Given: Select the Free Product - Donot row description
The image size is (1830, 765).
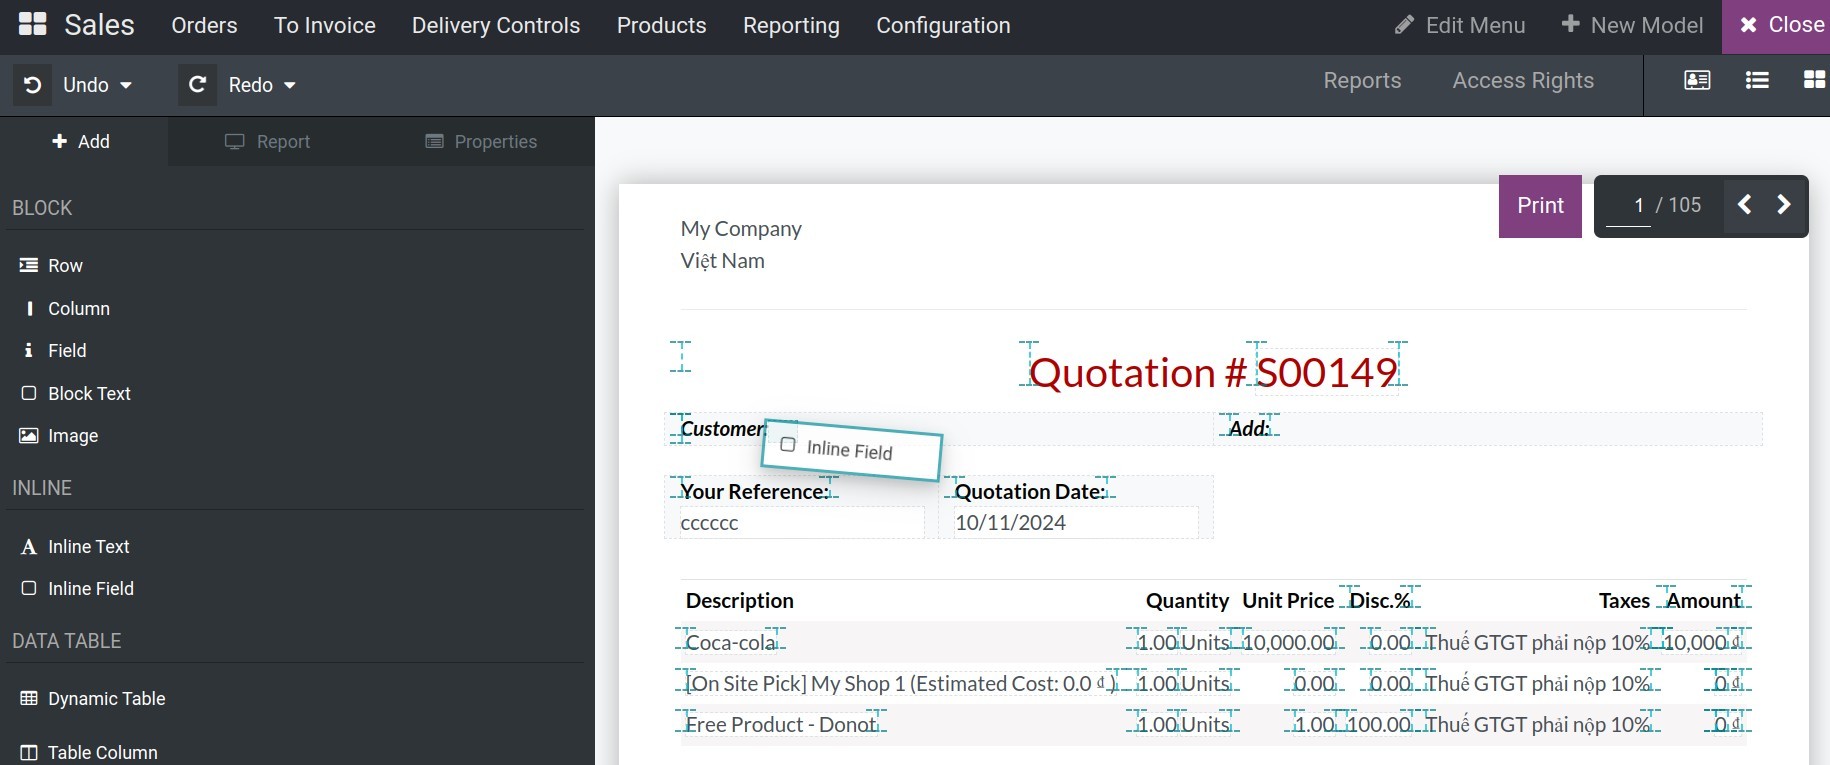Looking at the screenshot, I should (x=781, y=725).
